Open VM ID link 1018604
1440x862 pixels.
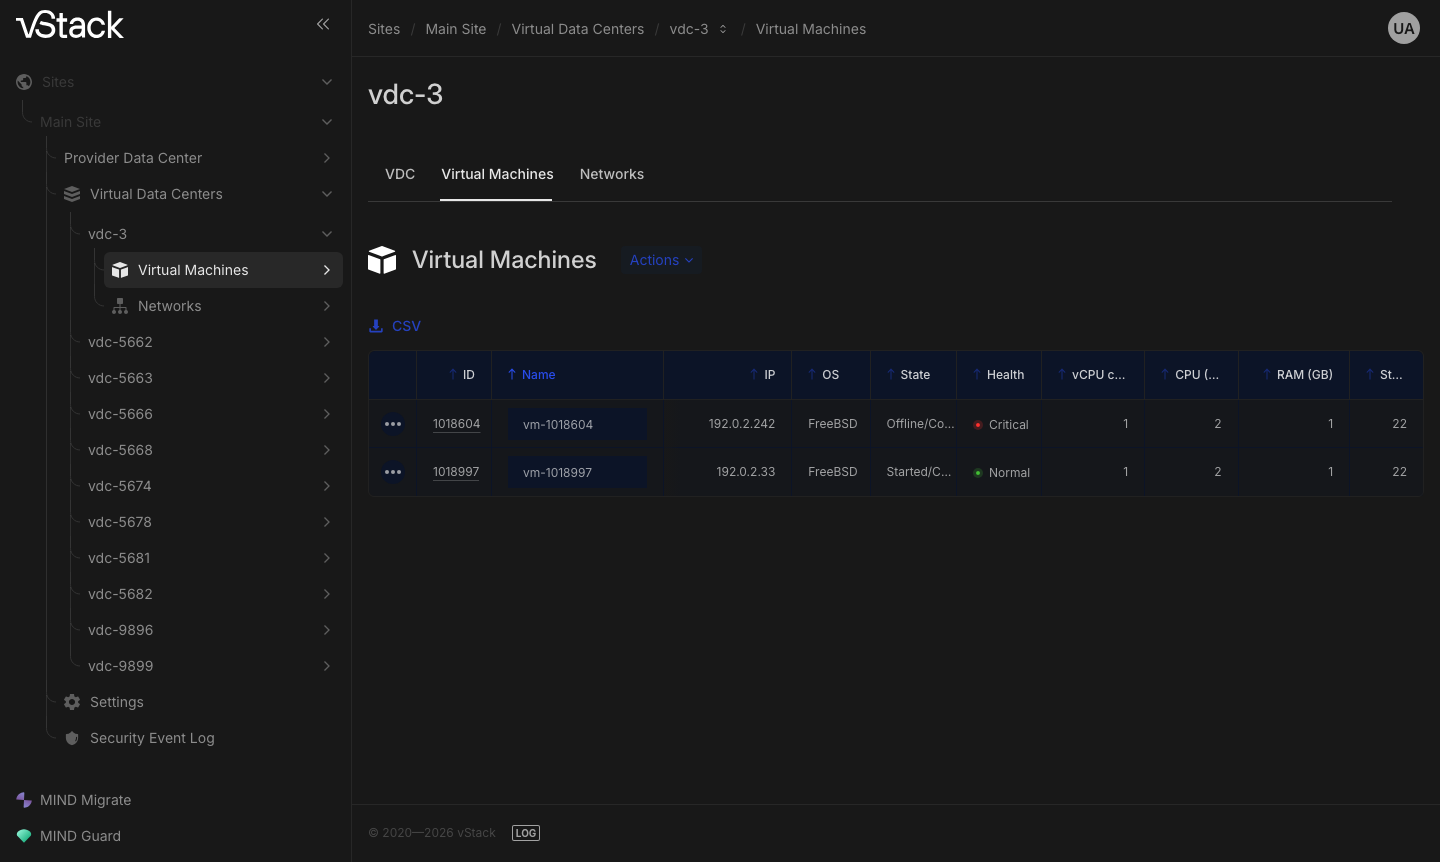[x=456, y=424]
